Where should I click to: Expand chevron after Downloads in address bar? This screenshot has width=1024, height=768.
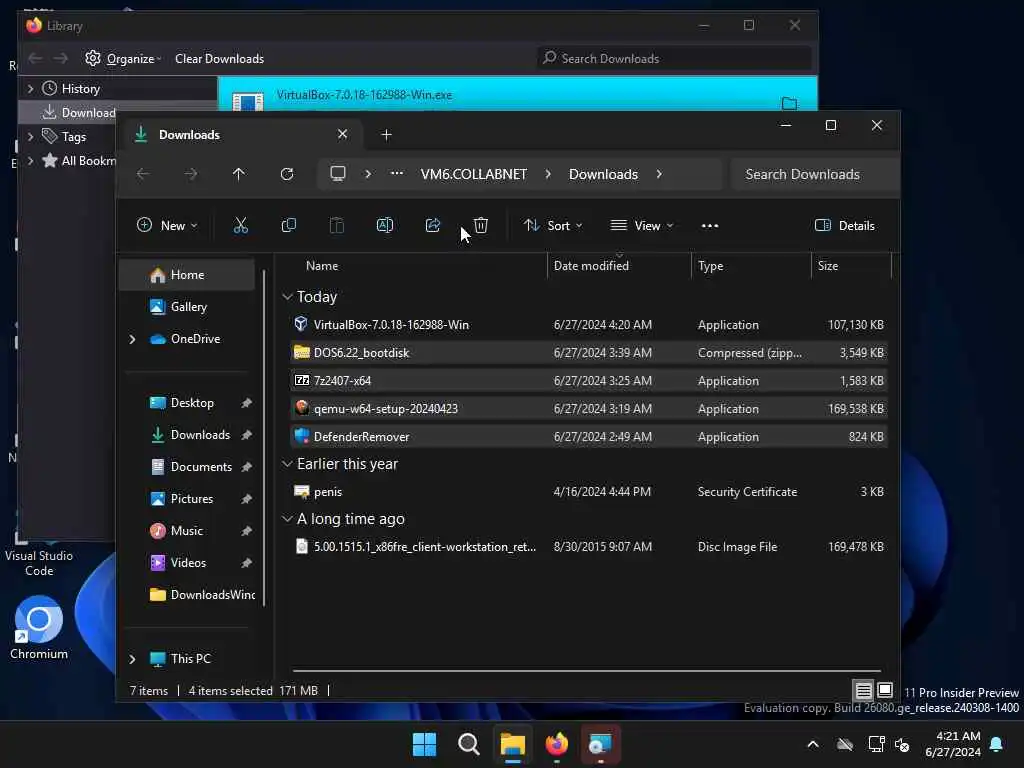coord(659,174)
